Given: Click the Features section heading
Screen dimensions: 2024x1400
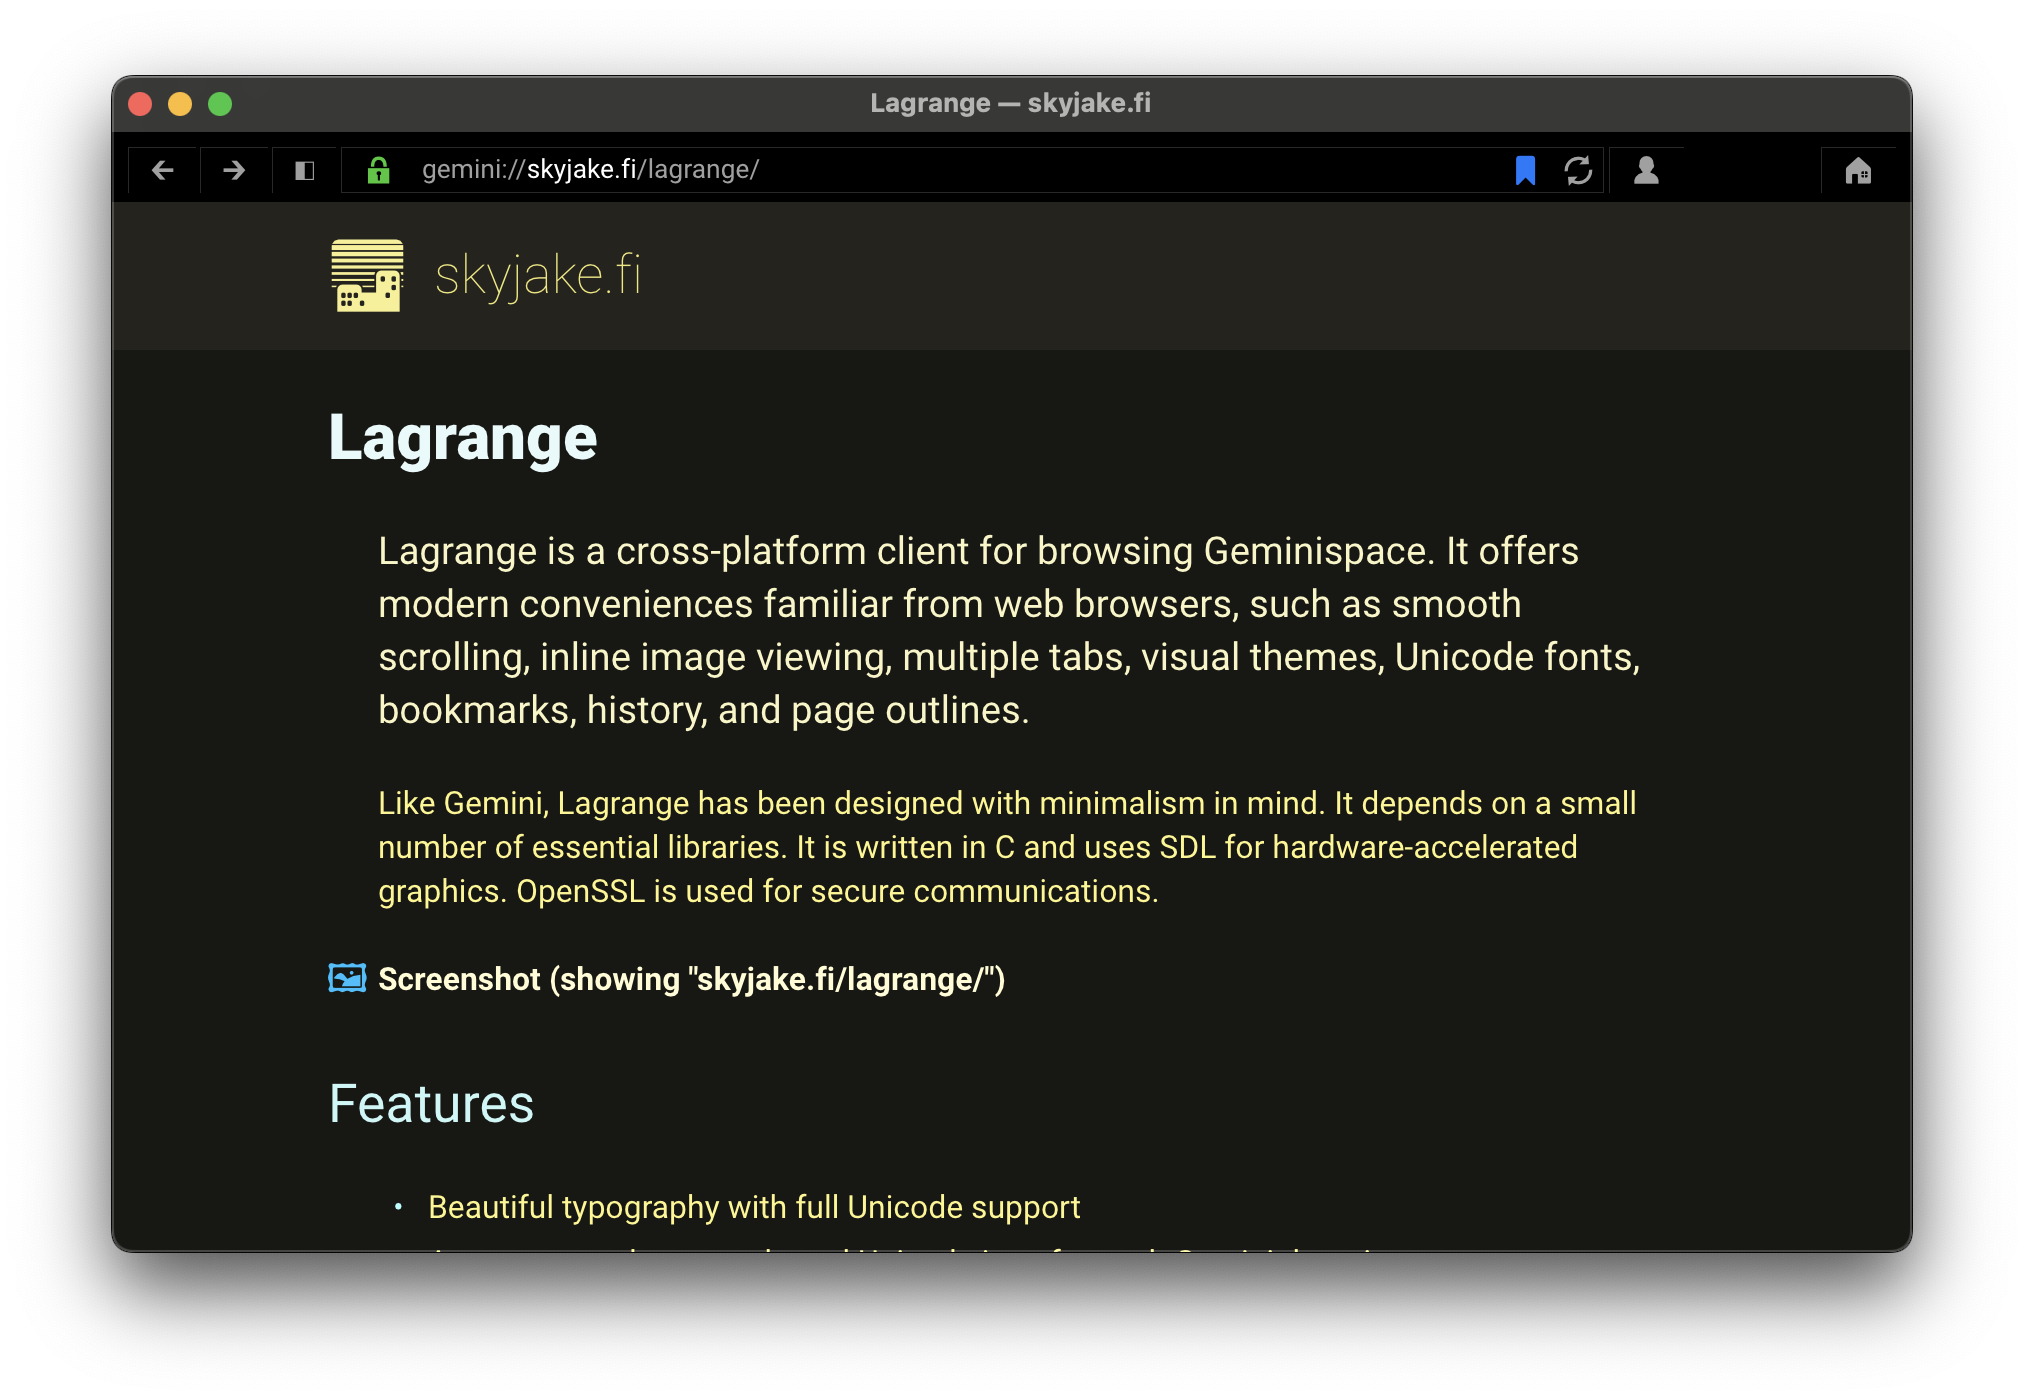Looking at the screenshot, I should pos(431,1104).
